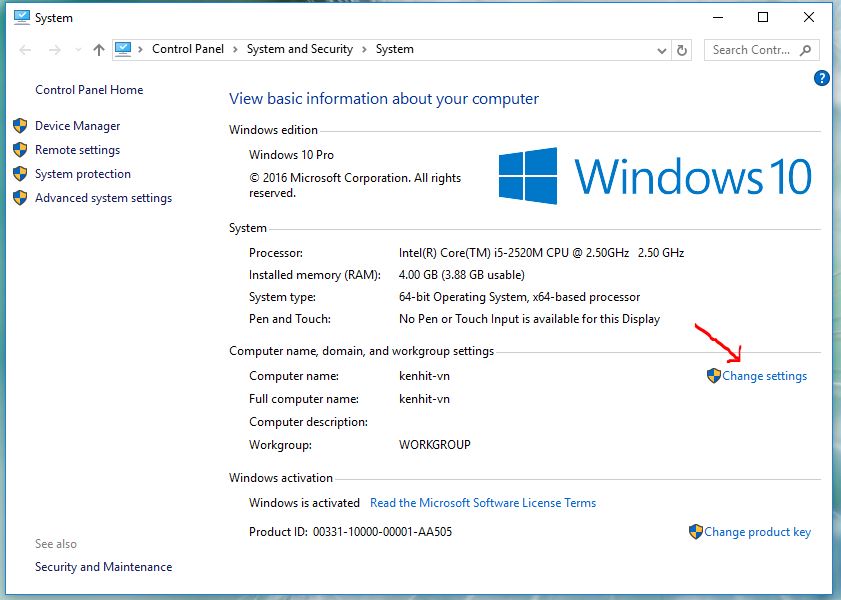Open Remote settings from left pane
The width and height of the screenshot is (841, 600).
77,150
